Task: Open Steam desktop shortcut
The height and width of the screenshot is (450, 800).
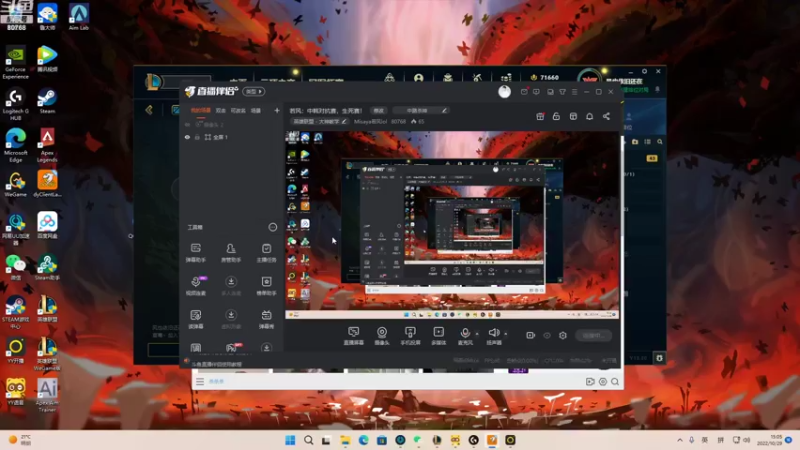Action: (47, 101)
